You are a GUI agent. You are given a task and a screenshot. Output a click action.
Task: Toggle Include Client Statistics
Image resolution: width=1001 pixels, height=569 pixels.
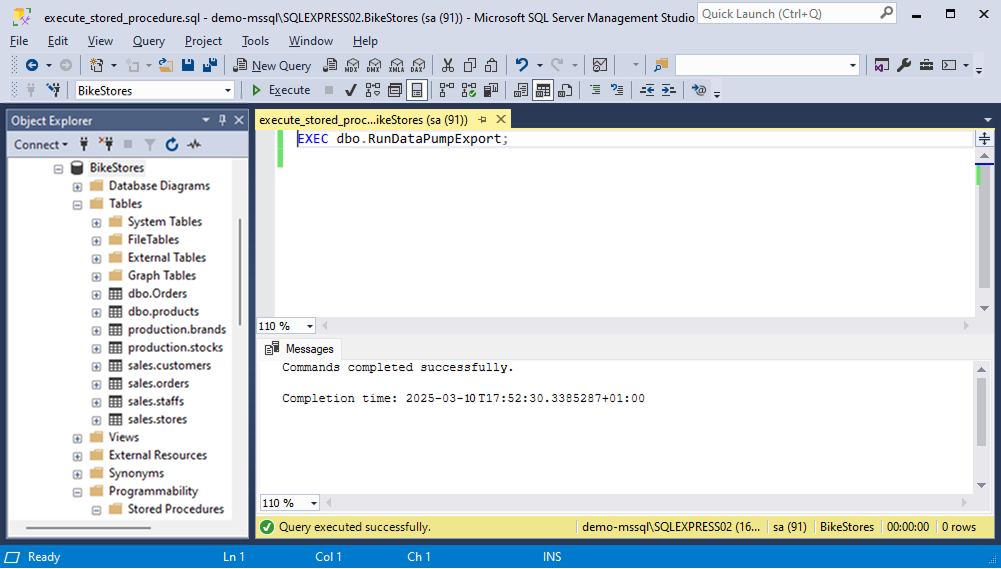pyautogui.click(x=491, y=90)
